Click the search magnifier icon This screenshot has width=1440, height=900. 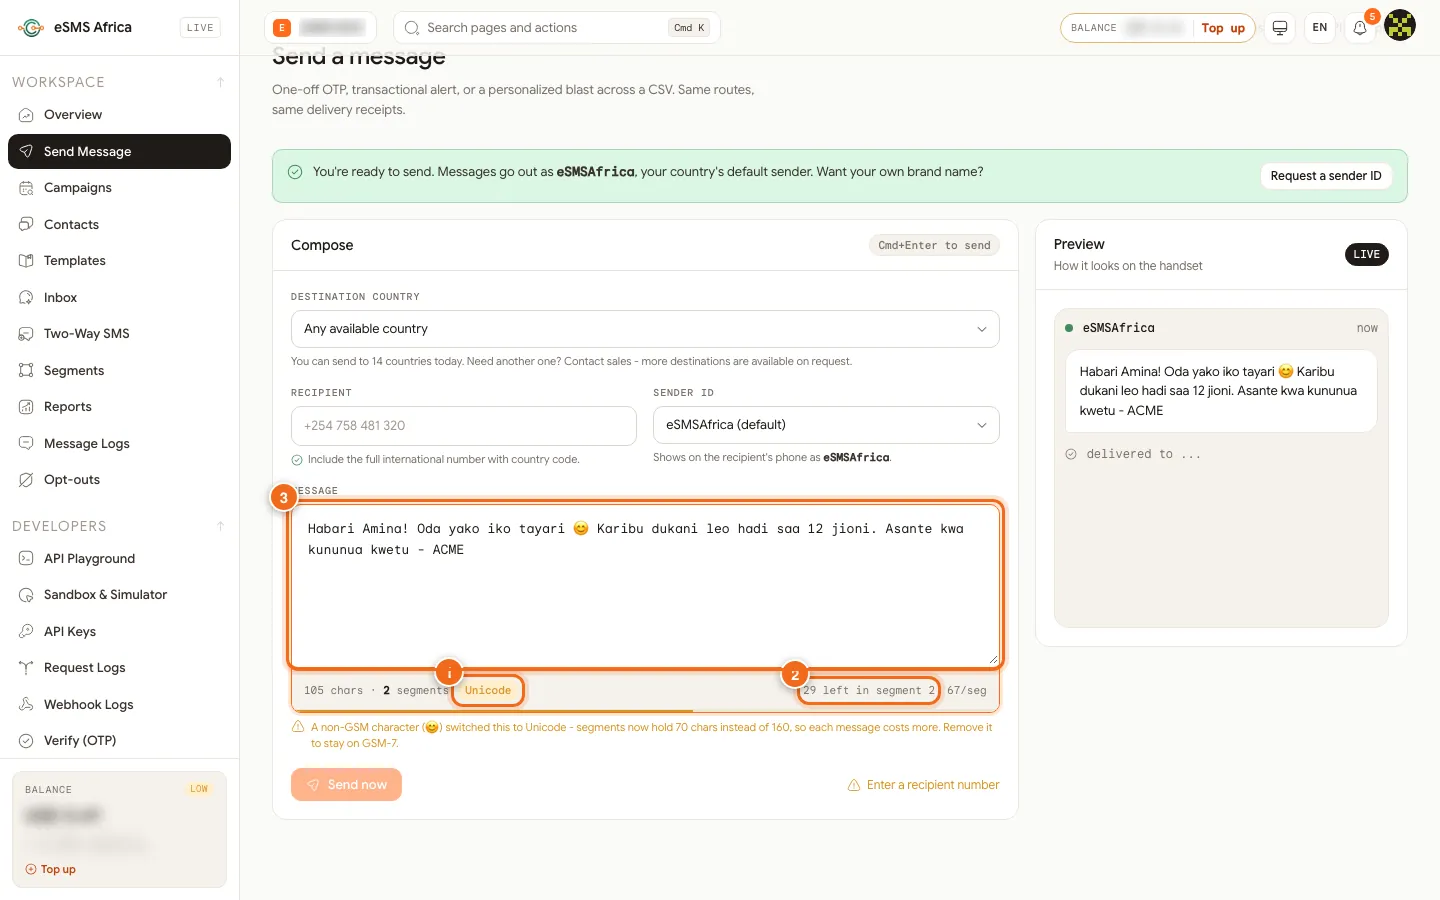(x=412, y=28)
